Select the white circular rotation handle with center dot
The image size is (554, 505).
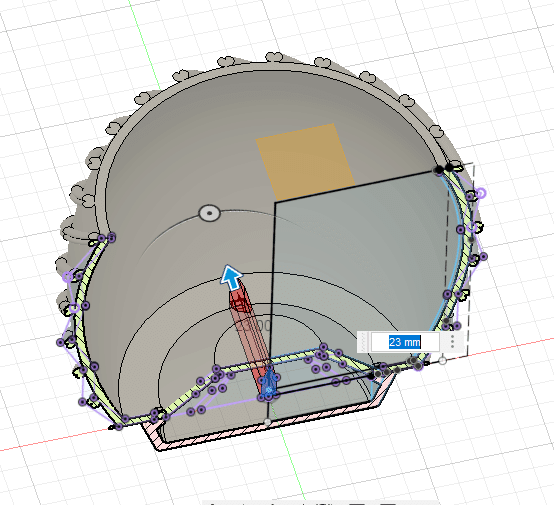210,213
